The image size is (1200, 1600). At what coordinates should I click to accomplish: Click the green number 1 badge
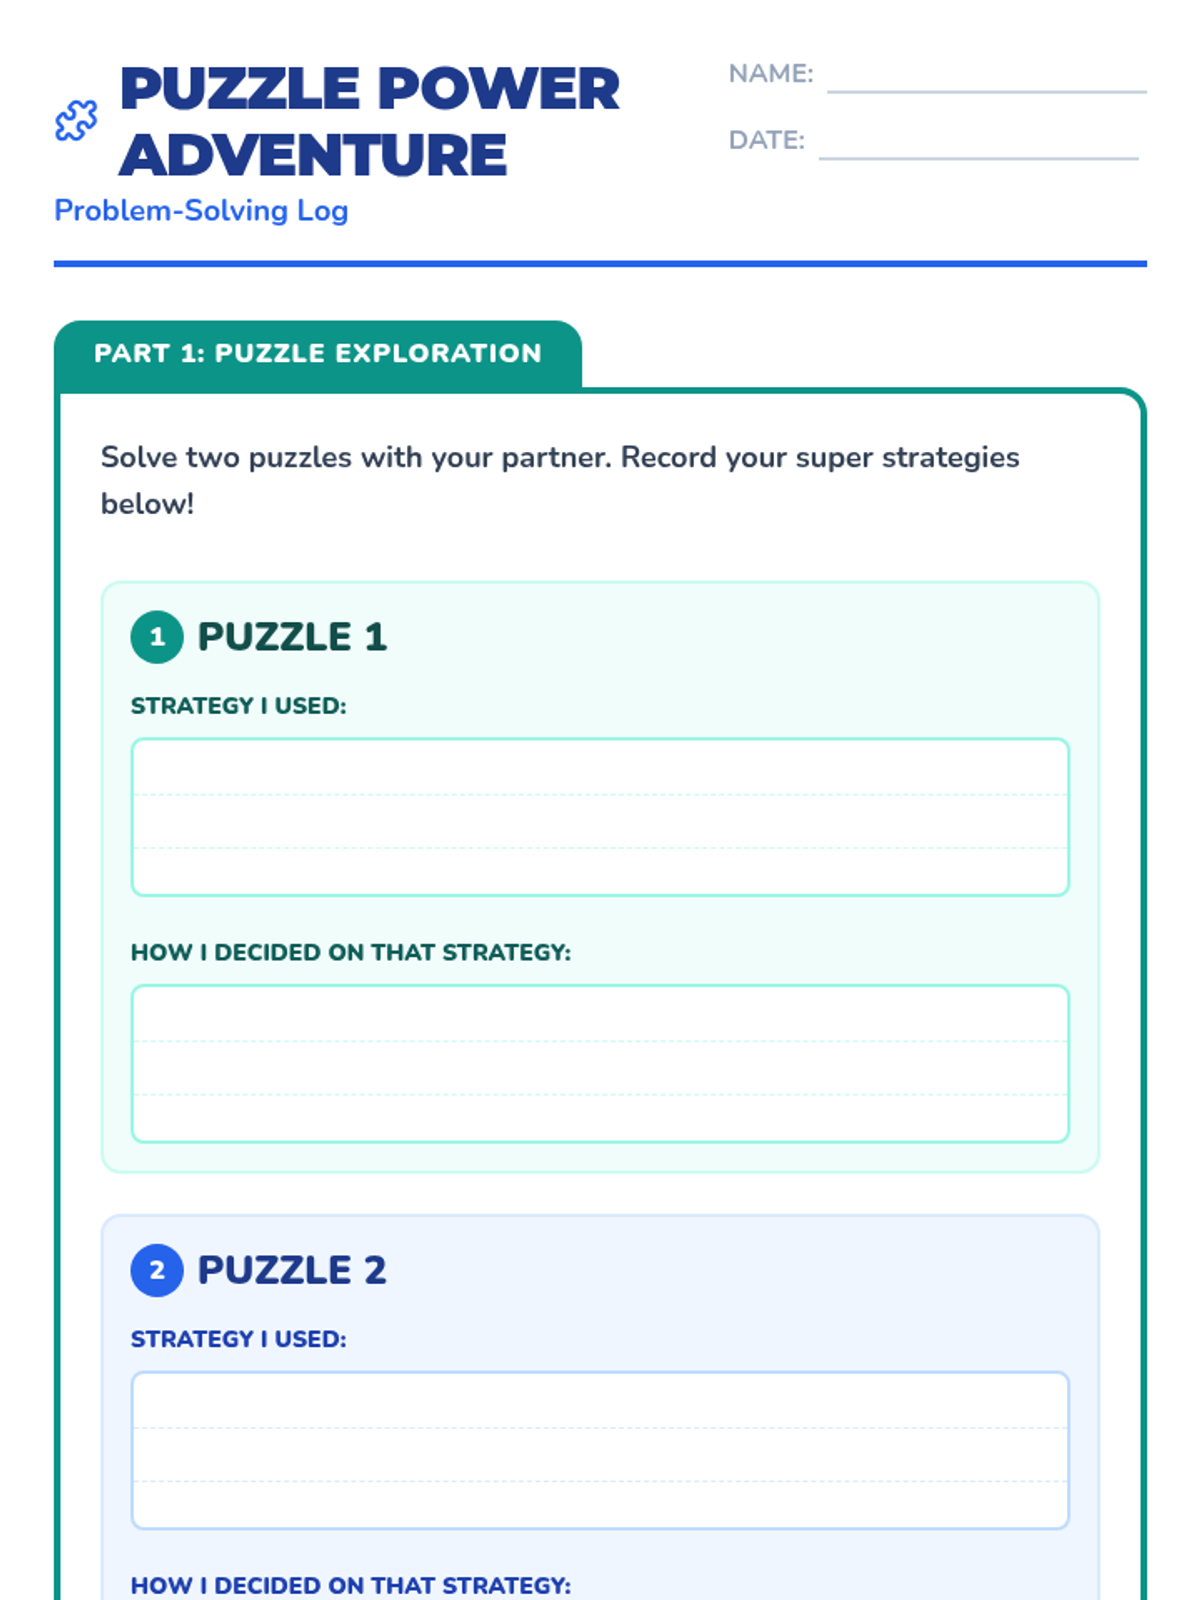(x=157, y=637)
